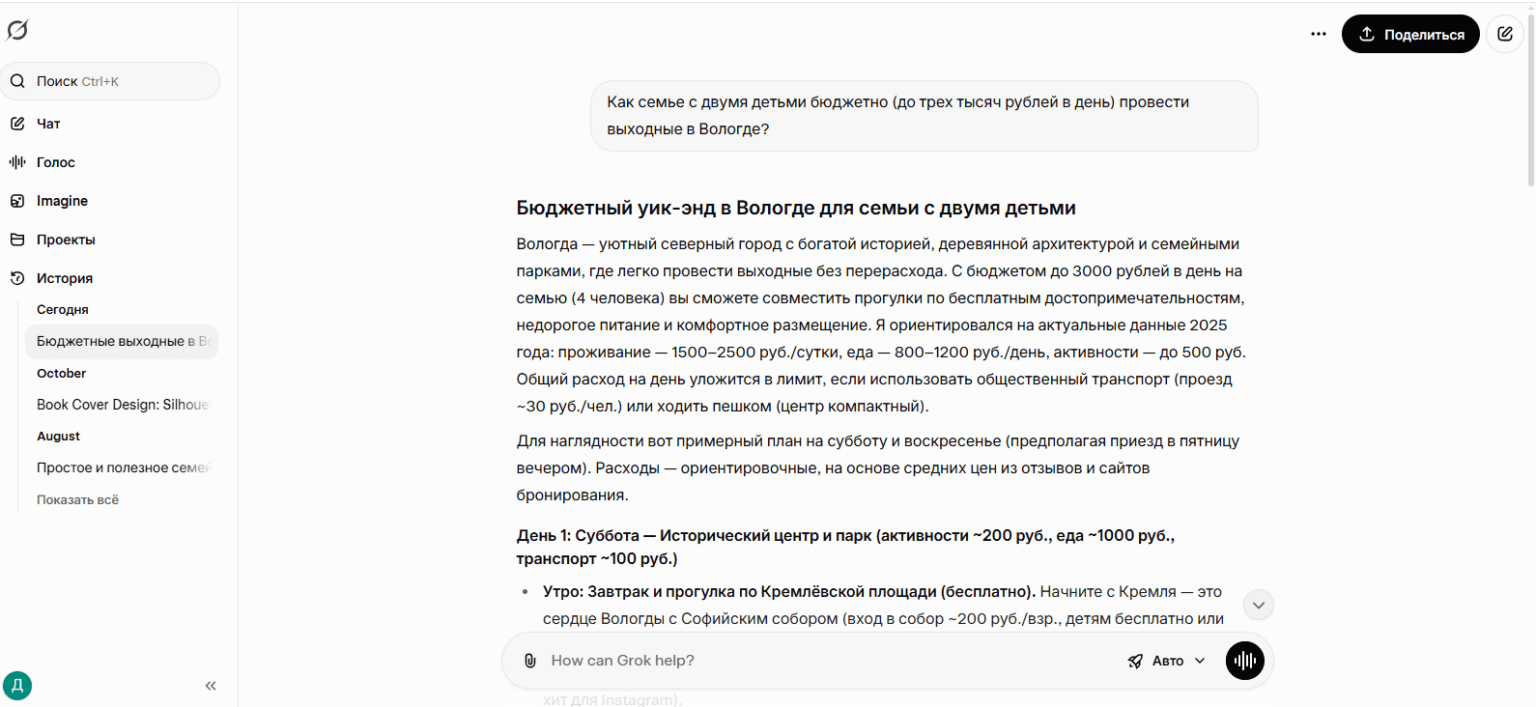Collapse the sidebar with the double chevron
This screenshot has width=1536, height=707.
click(211, 686)
